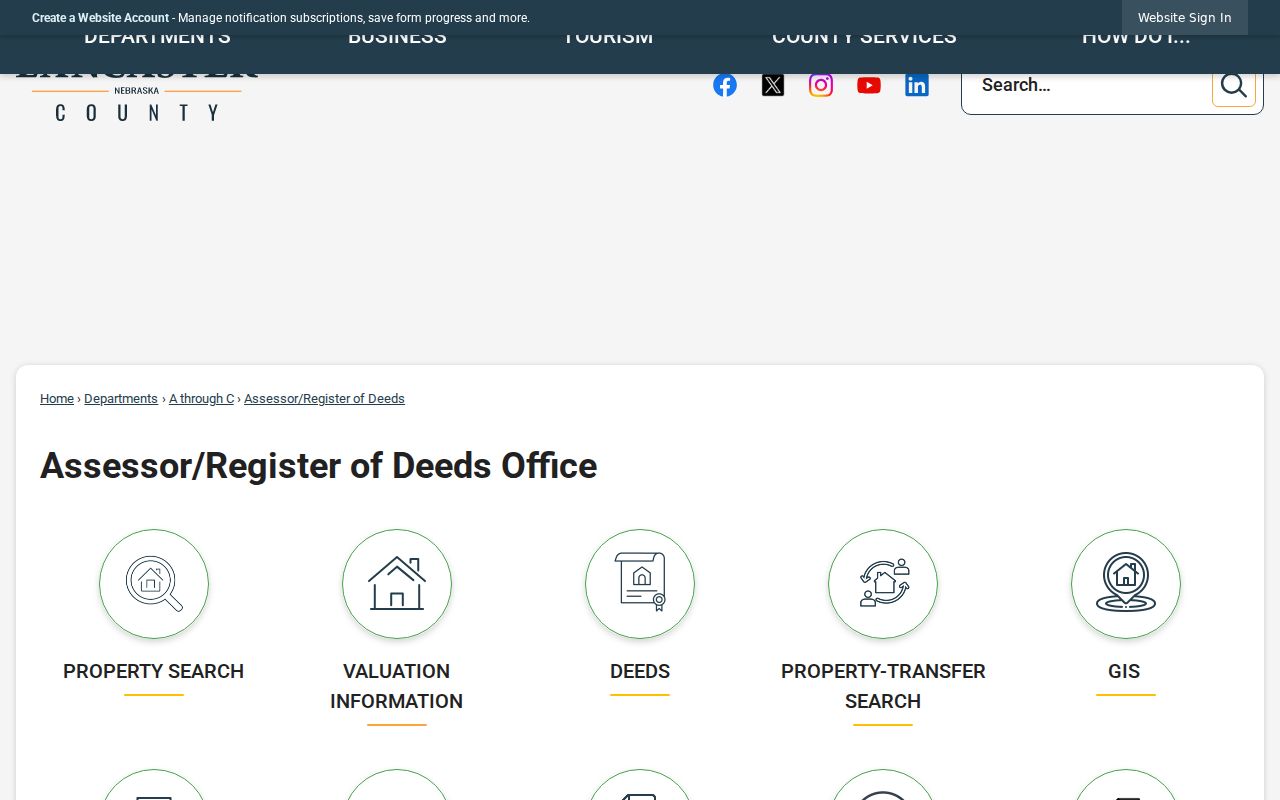This screenshot has height=800, width=1280.
Task: Open the Instagram social icon
Action: 821,85
